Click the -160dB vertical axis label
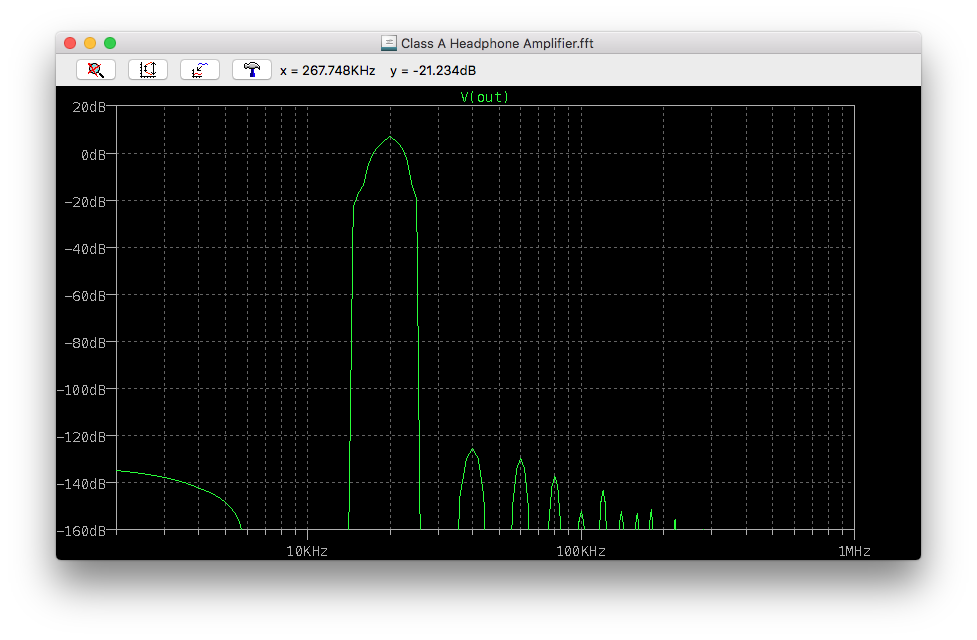Viewport: 977px width, 640px height. coord(82,531)
